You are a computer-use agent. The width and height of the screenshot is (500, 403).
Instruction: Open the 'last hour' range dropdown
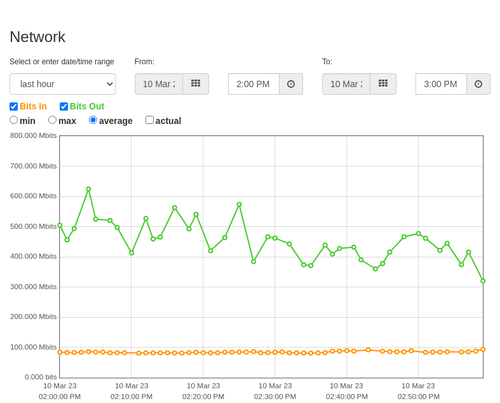(x=63, y=84)
